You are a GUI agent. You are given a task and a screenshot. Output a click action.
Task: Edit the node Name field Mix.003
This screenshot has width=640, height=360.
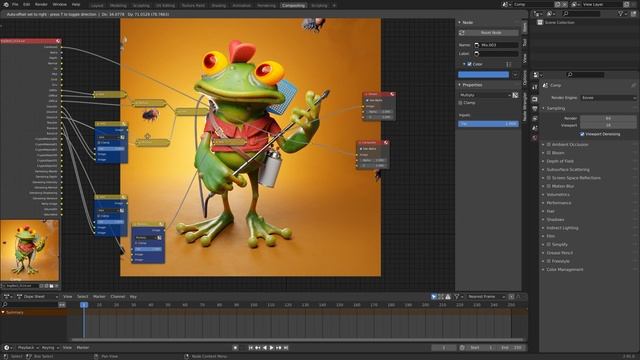[x=496, y=45]
